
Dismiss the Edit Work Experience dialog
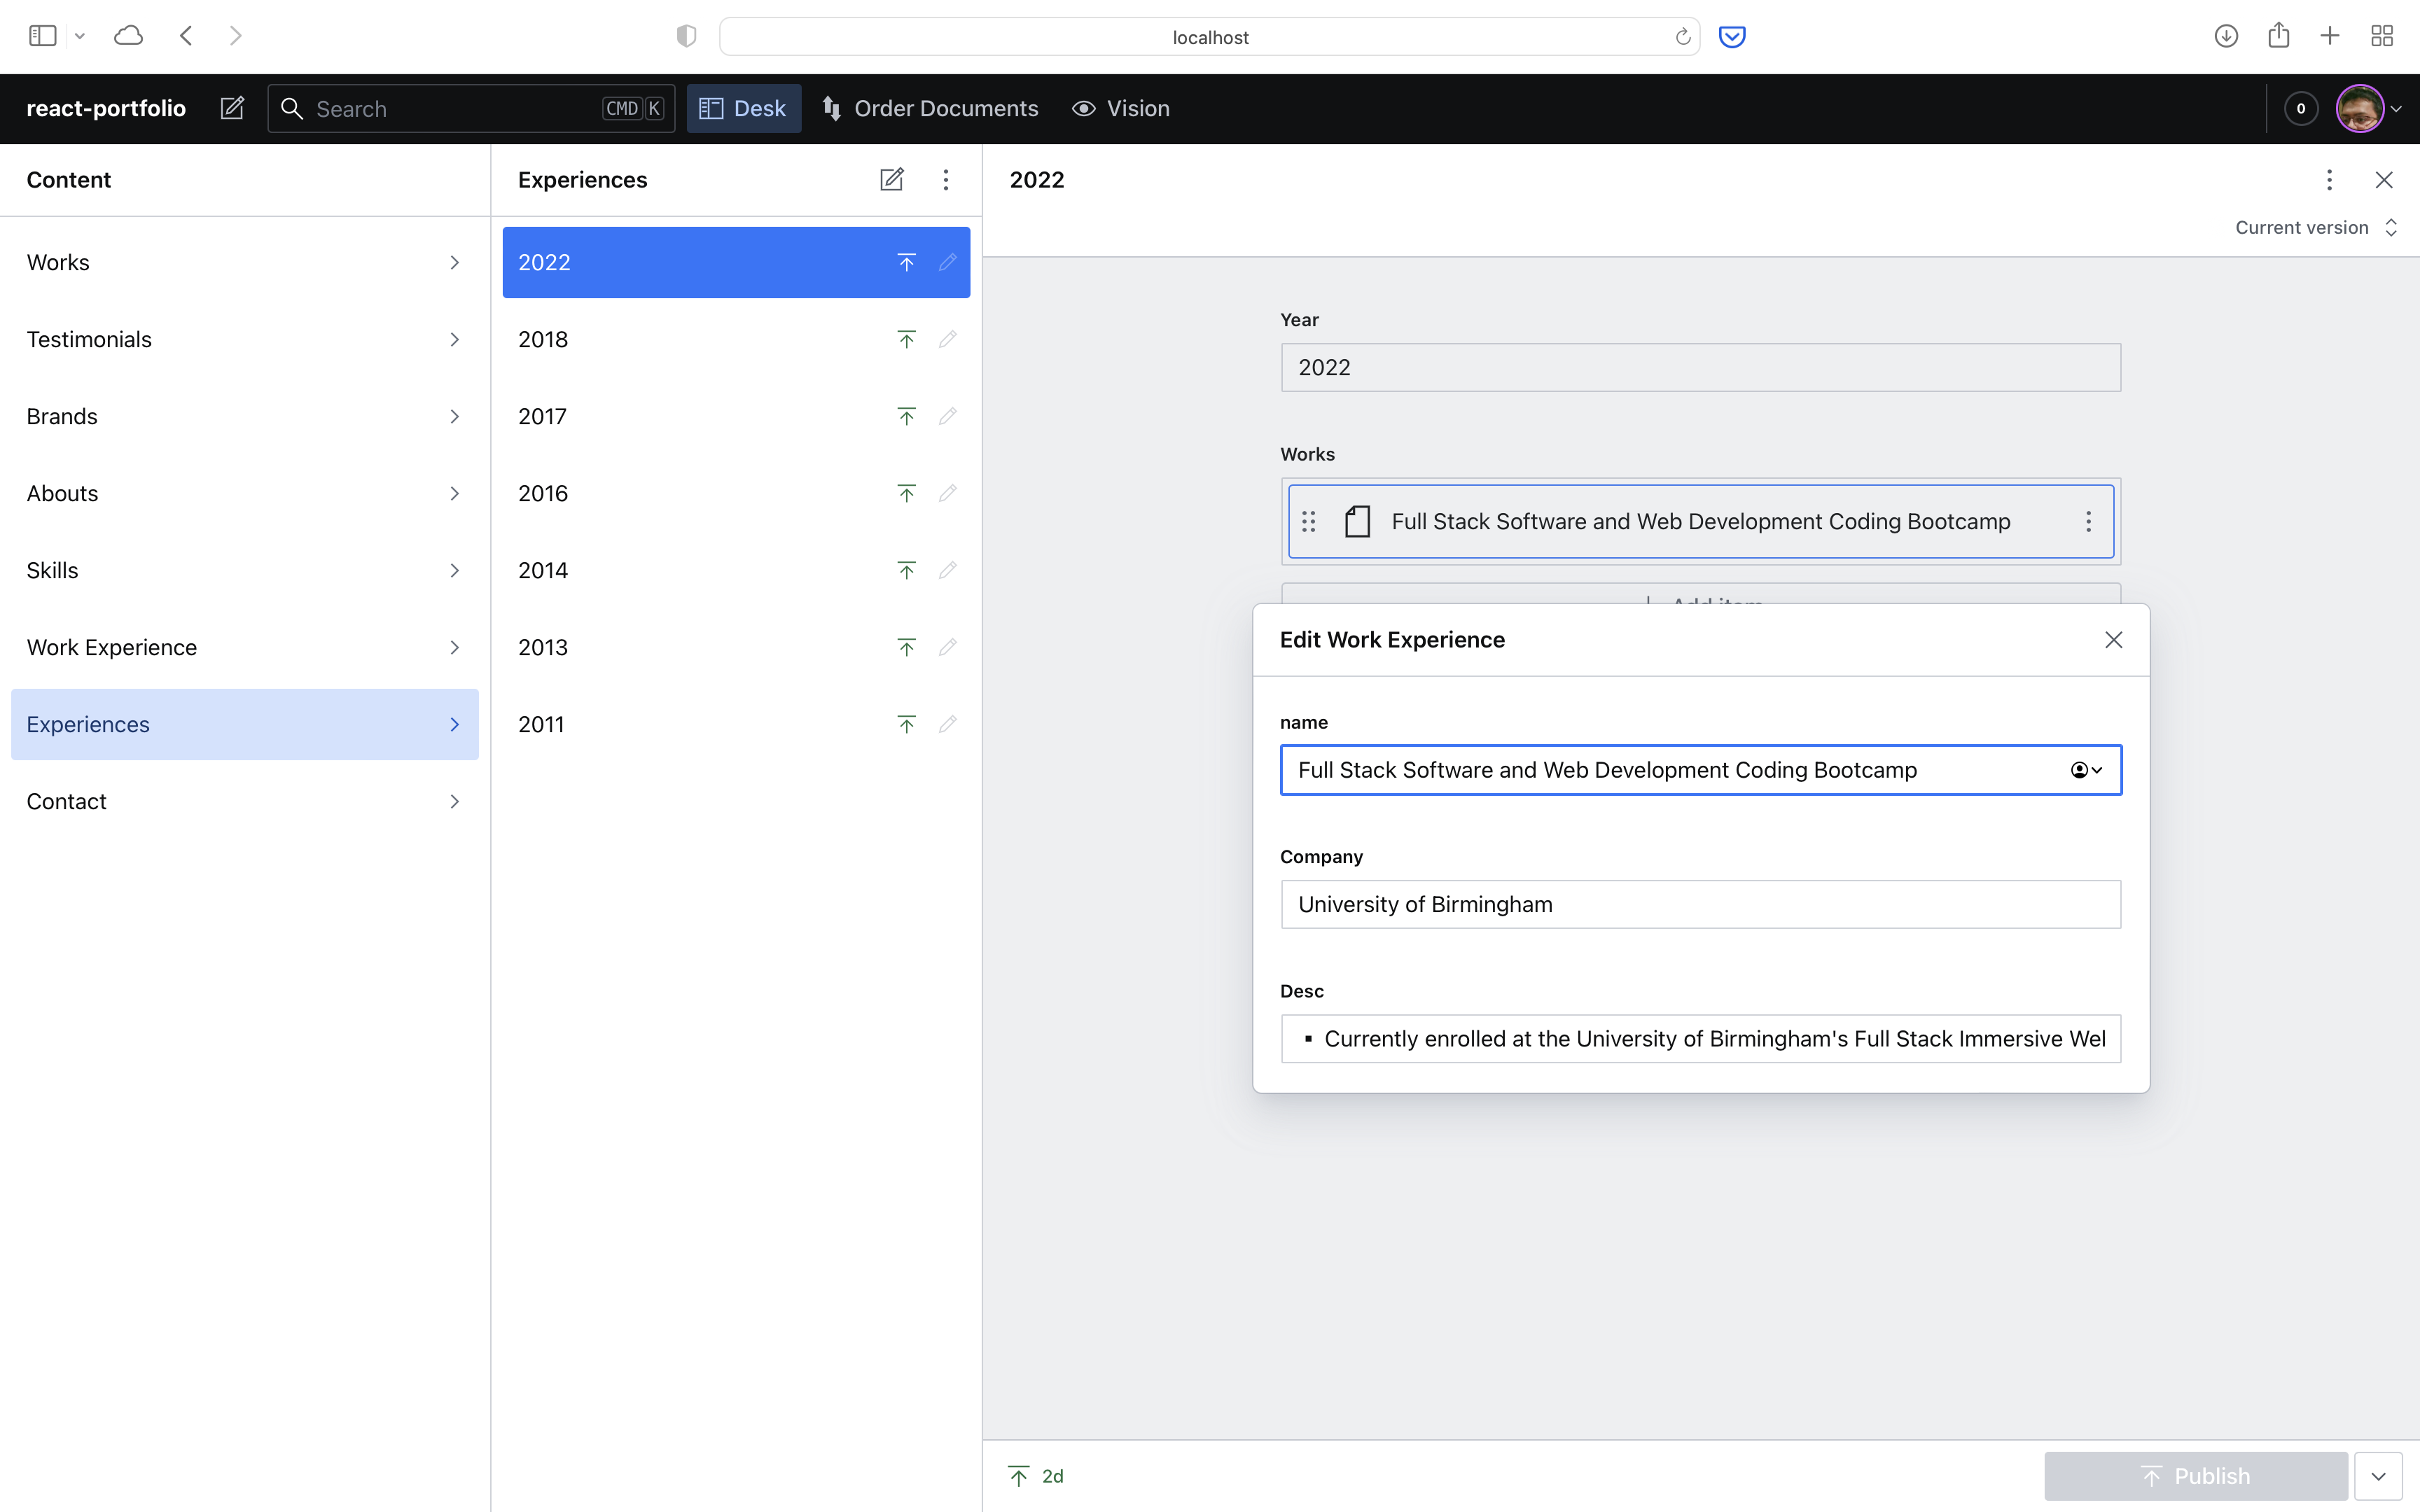tap(2113, 639)
